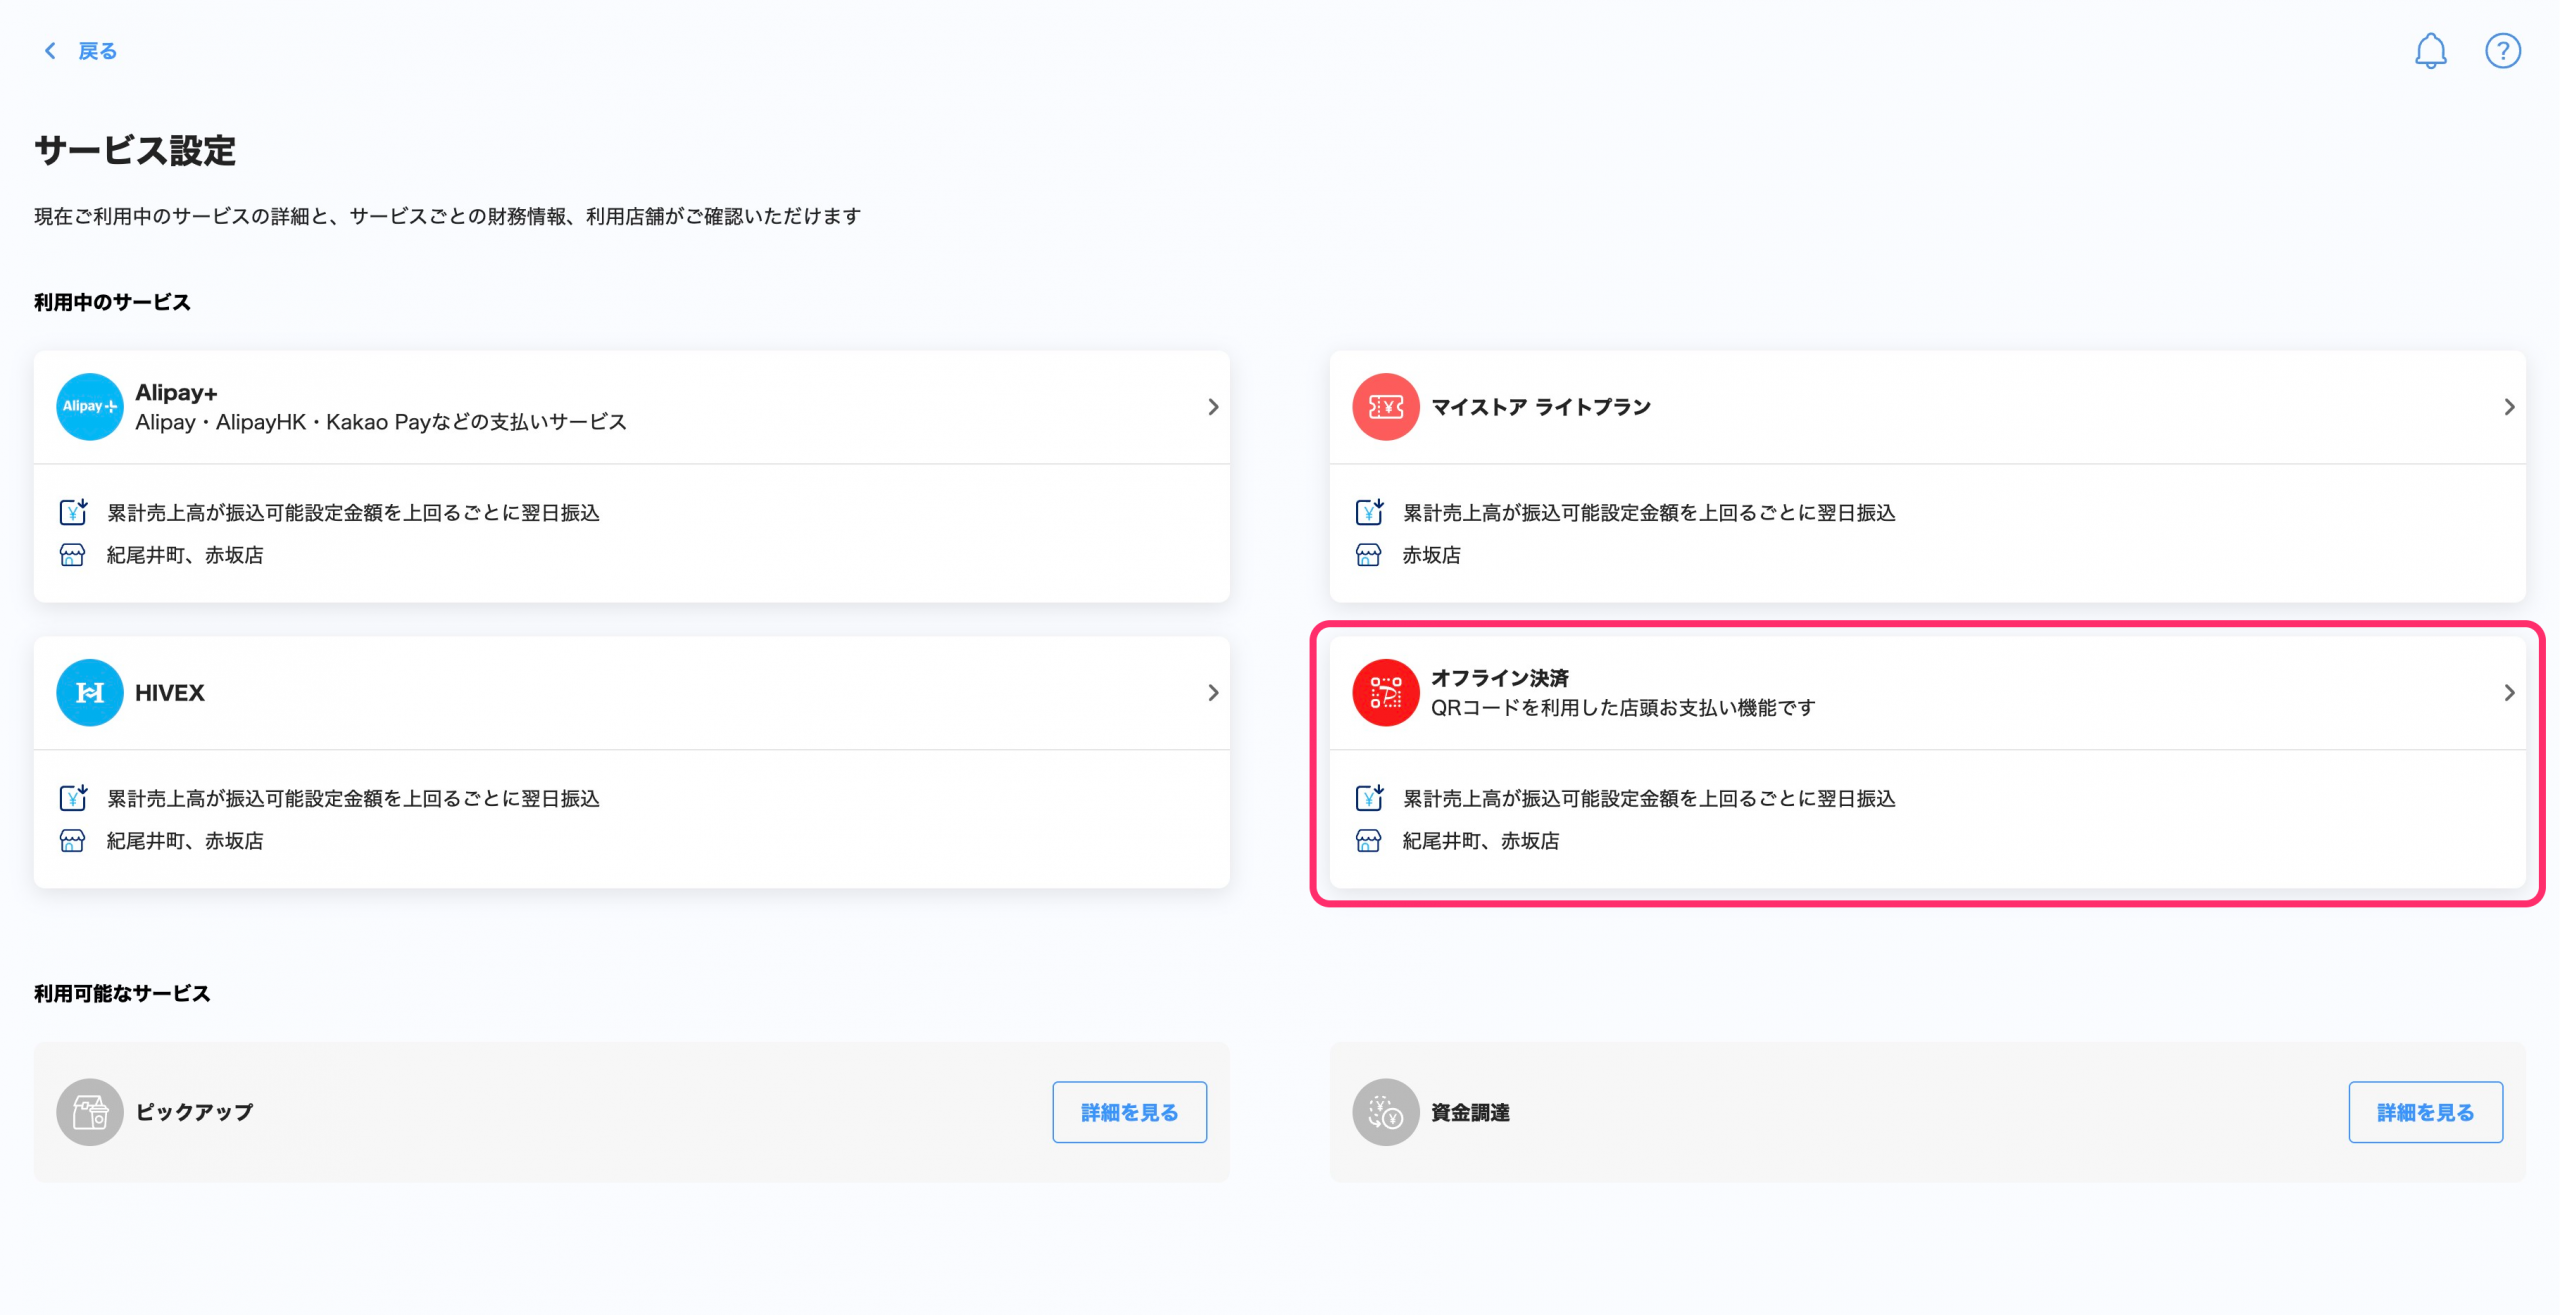Click the Alipay+ blue logo icon
Image resolution: width=2560 pixels, height=1315 pixels.
89,407
